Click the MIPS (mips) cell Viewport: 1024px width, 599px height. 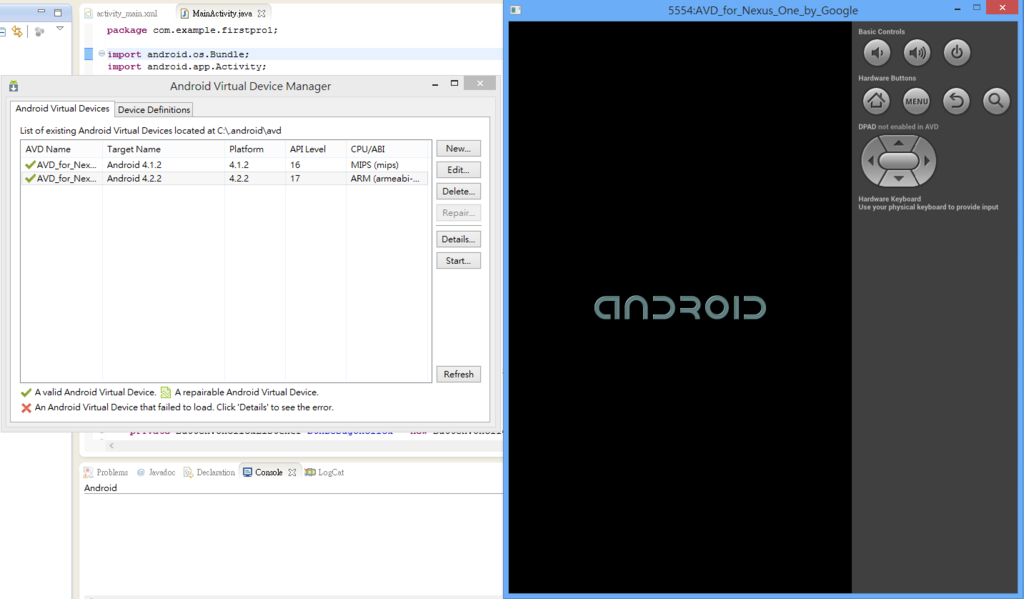click(374, 165)
